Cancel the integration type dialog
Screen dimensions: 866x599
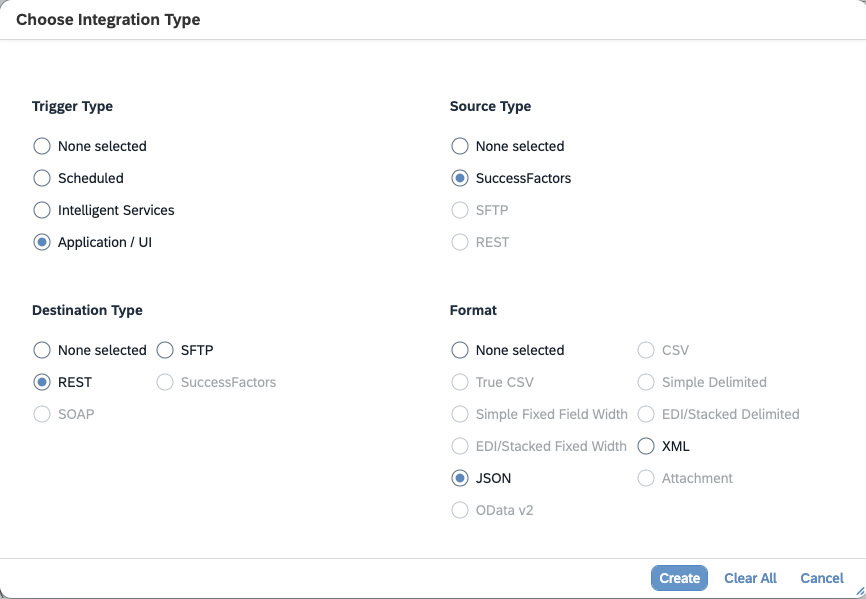point(822,578)
